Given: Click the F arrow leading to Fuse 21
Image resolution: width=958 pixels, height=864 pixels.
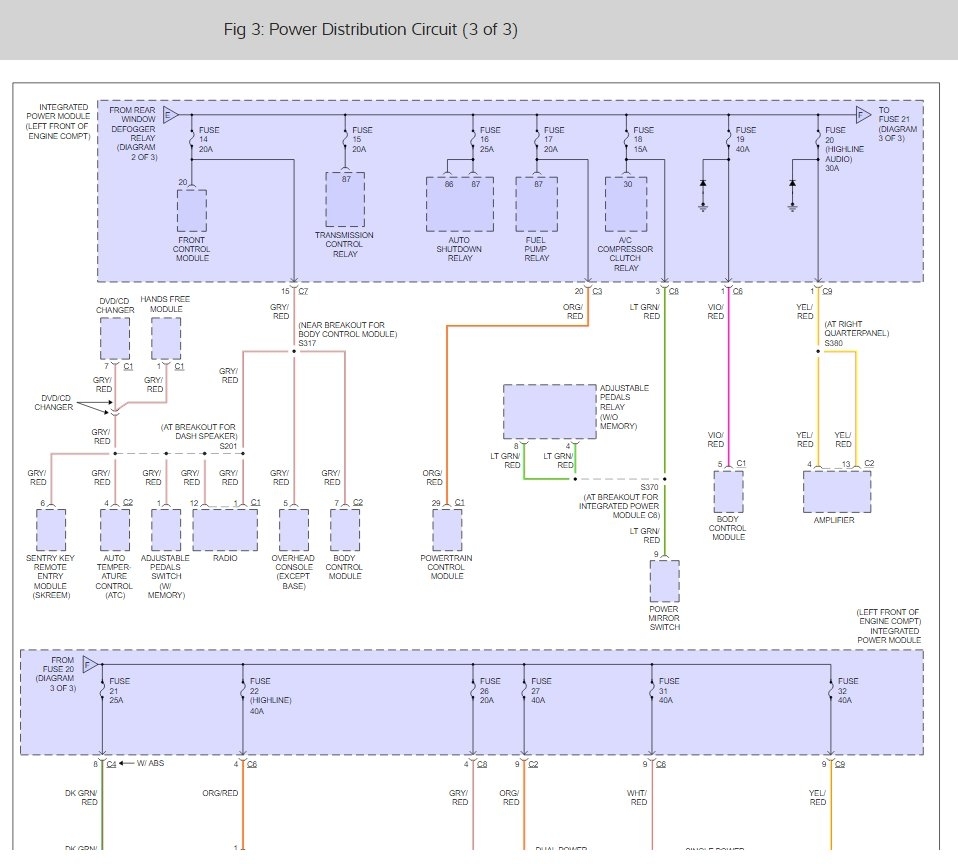Looking at the screenshot, I should click(864, 114).
